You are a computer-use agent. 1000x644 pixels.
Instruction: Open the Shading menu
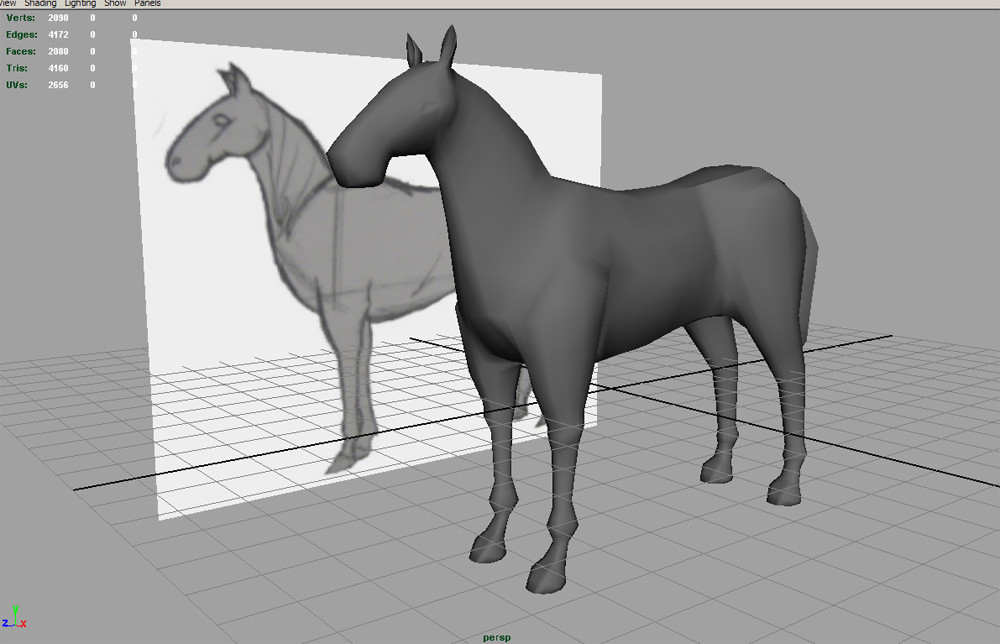[40, 3]
